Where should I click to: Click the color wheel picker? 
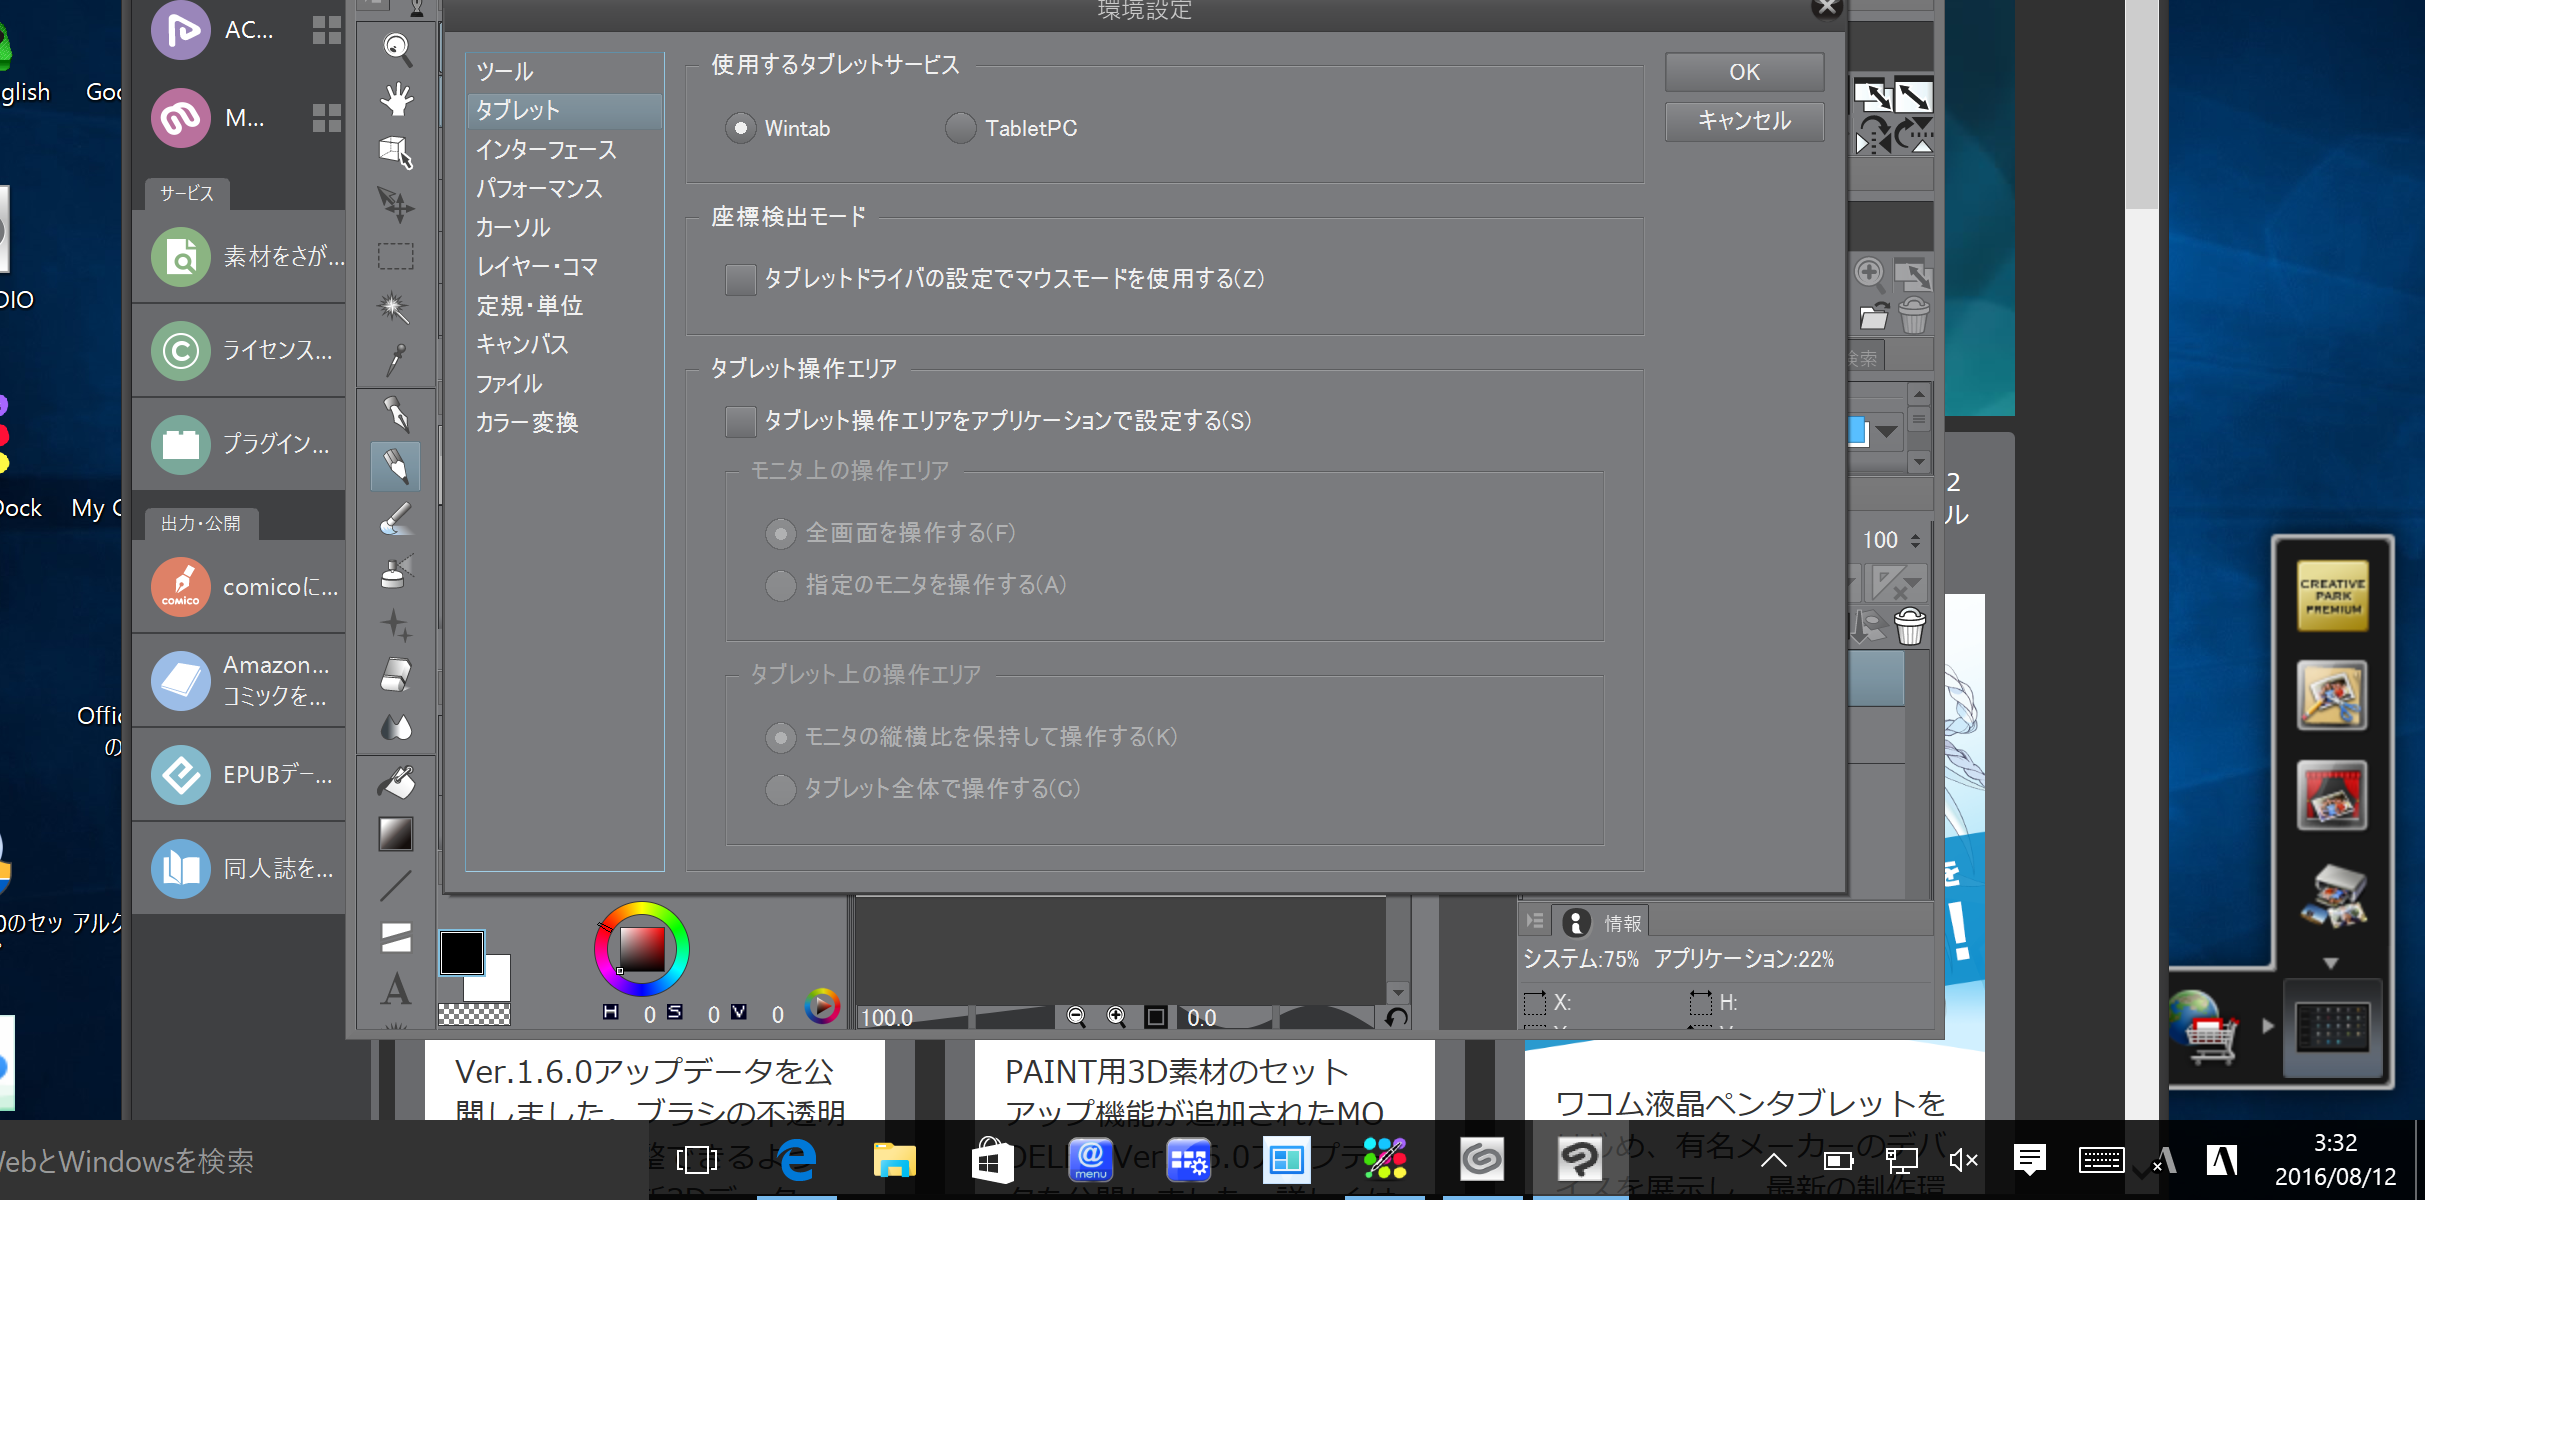click(x=641, y=948)
